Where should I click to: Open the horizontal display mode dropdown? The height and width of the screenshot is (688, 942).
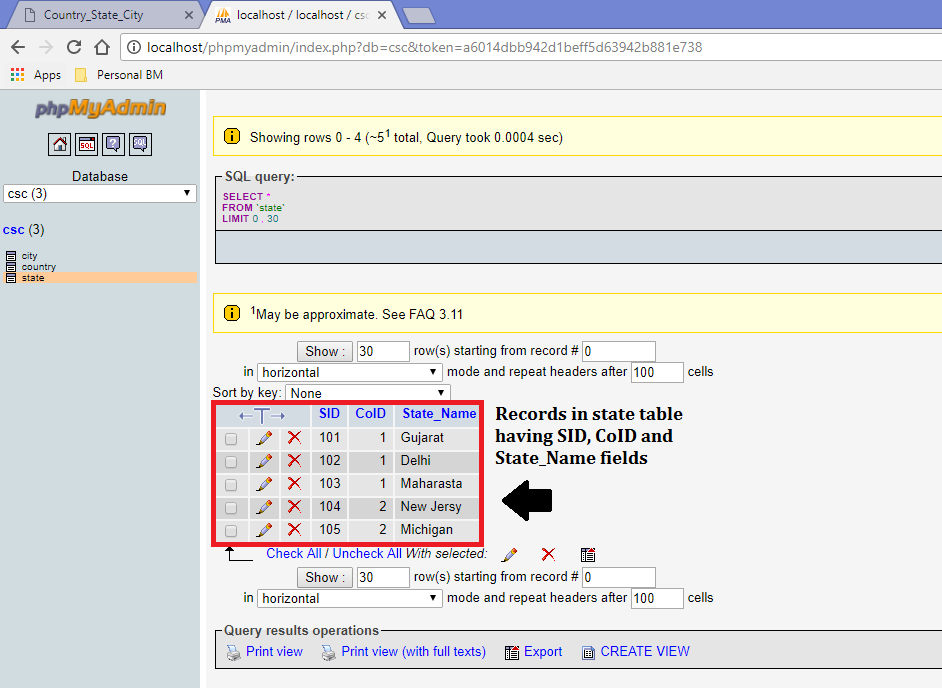pyautogui.click(x=350, y=372)
